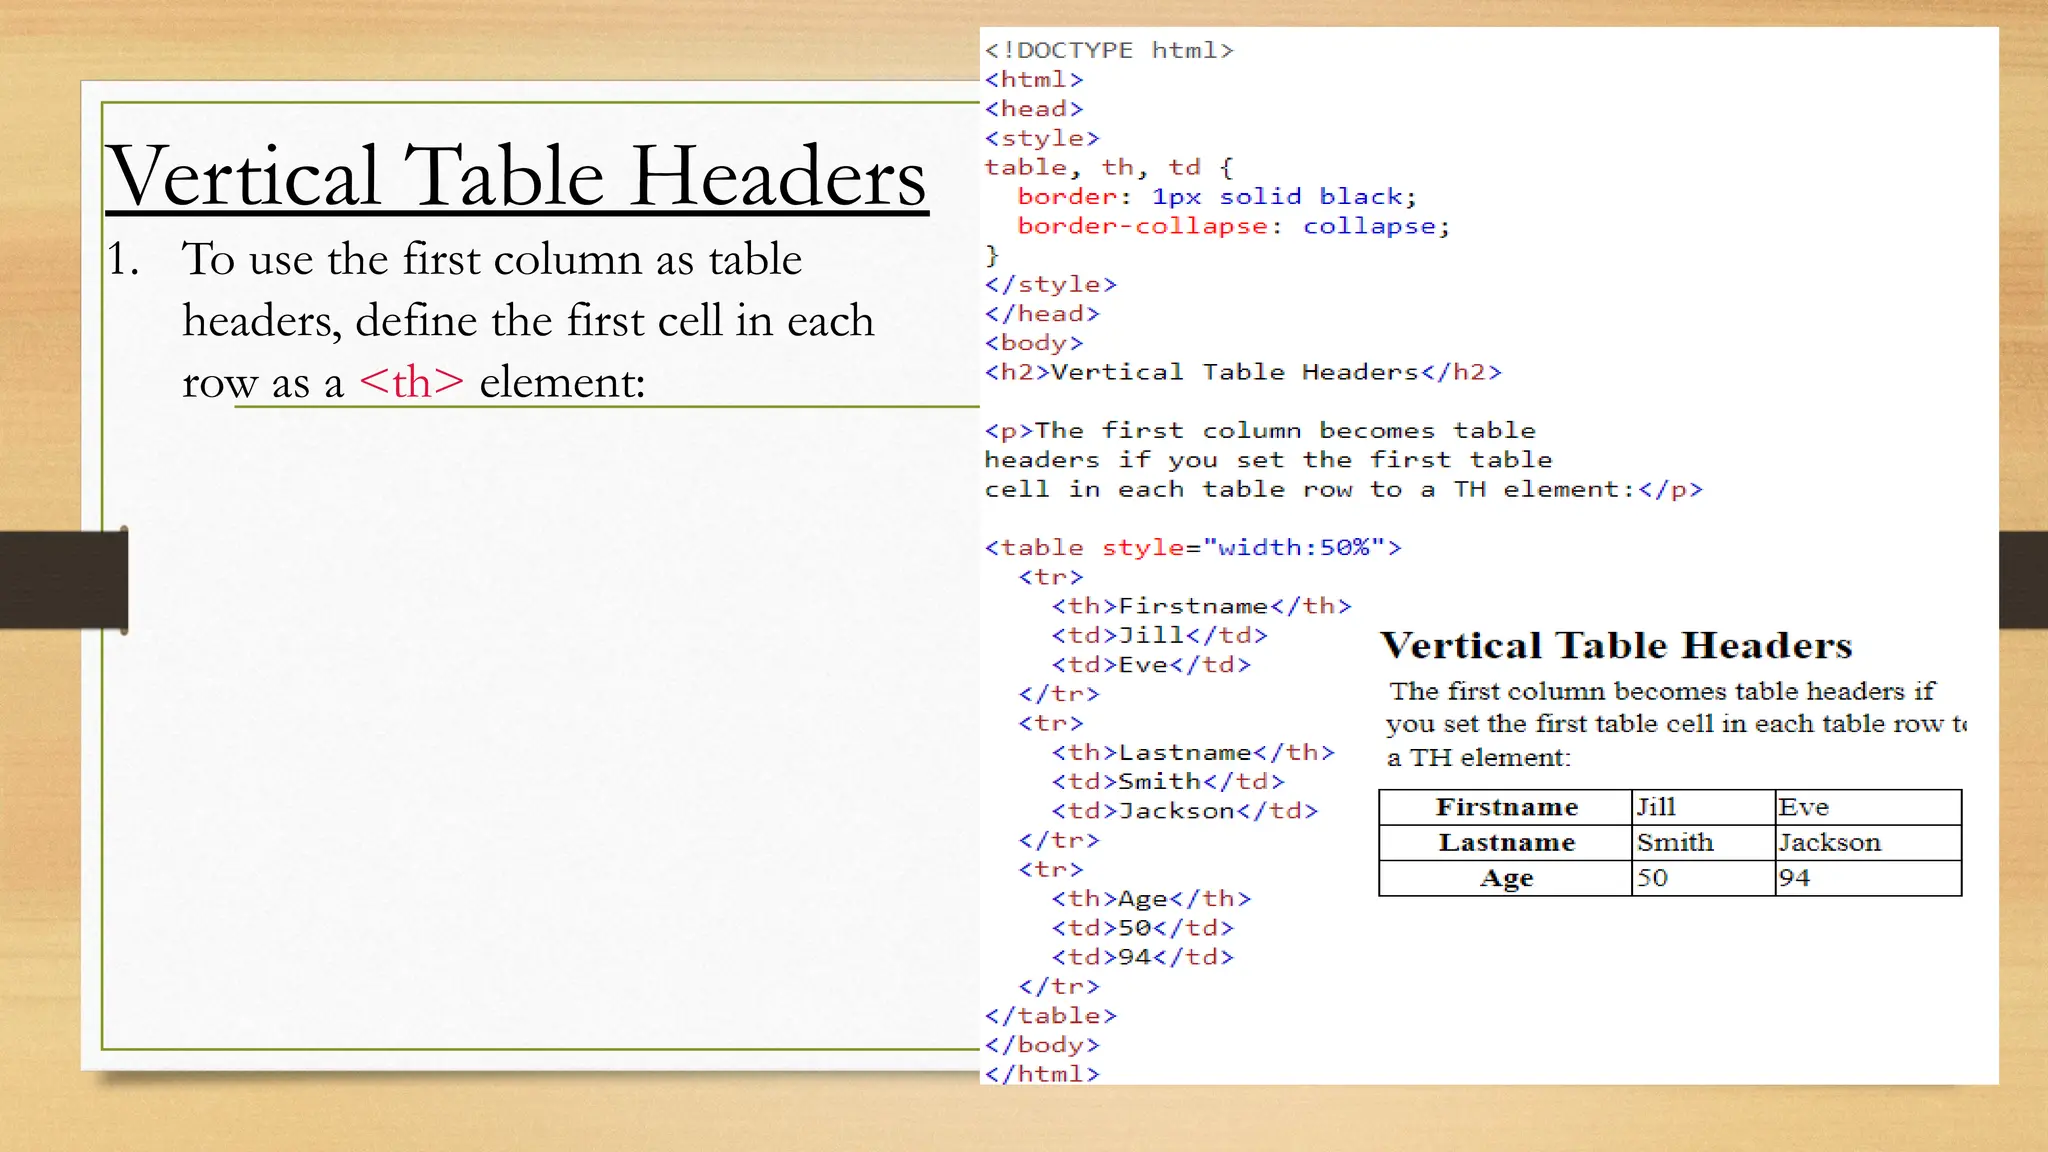Click the '<body>' opening tag line

1034,343
